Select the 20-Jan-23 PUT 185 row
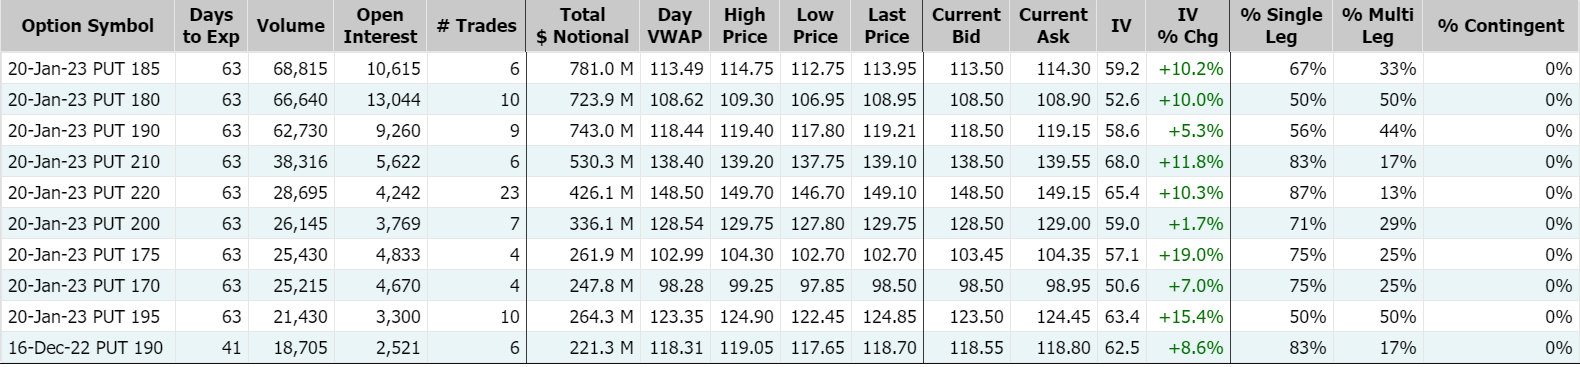This screenshot has width=1580, height=367. tap(790, 69)
